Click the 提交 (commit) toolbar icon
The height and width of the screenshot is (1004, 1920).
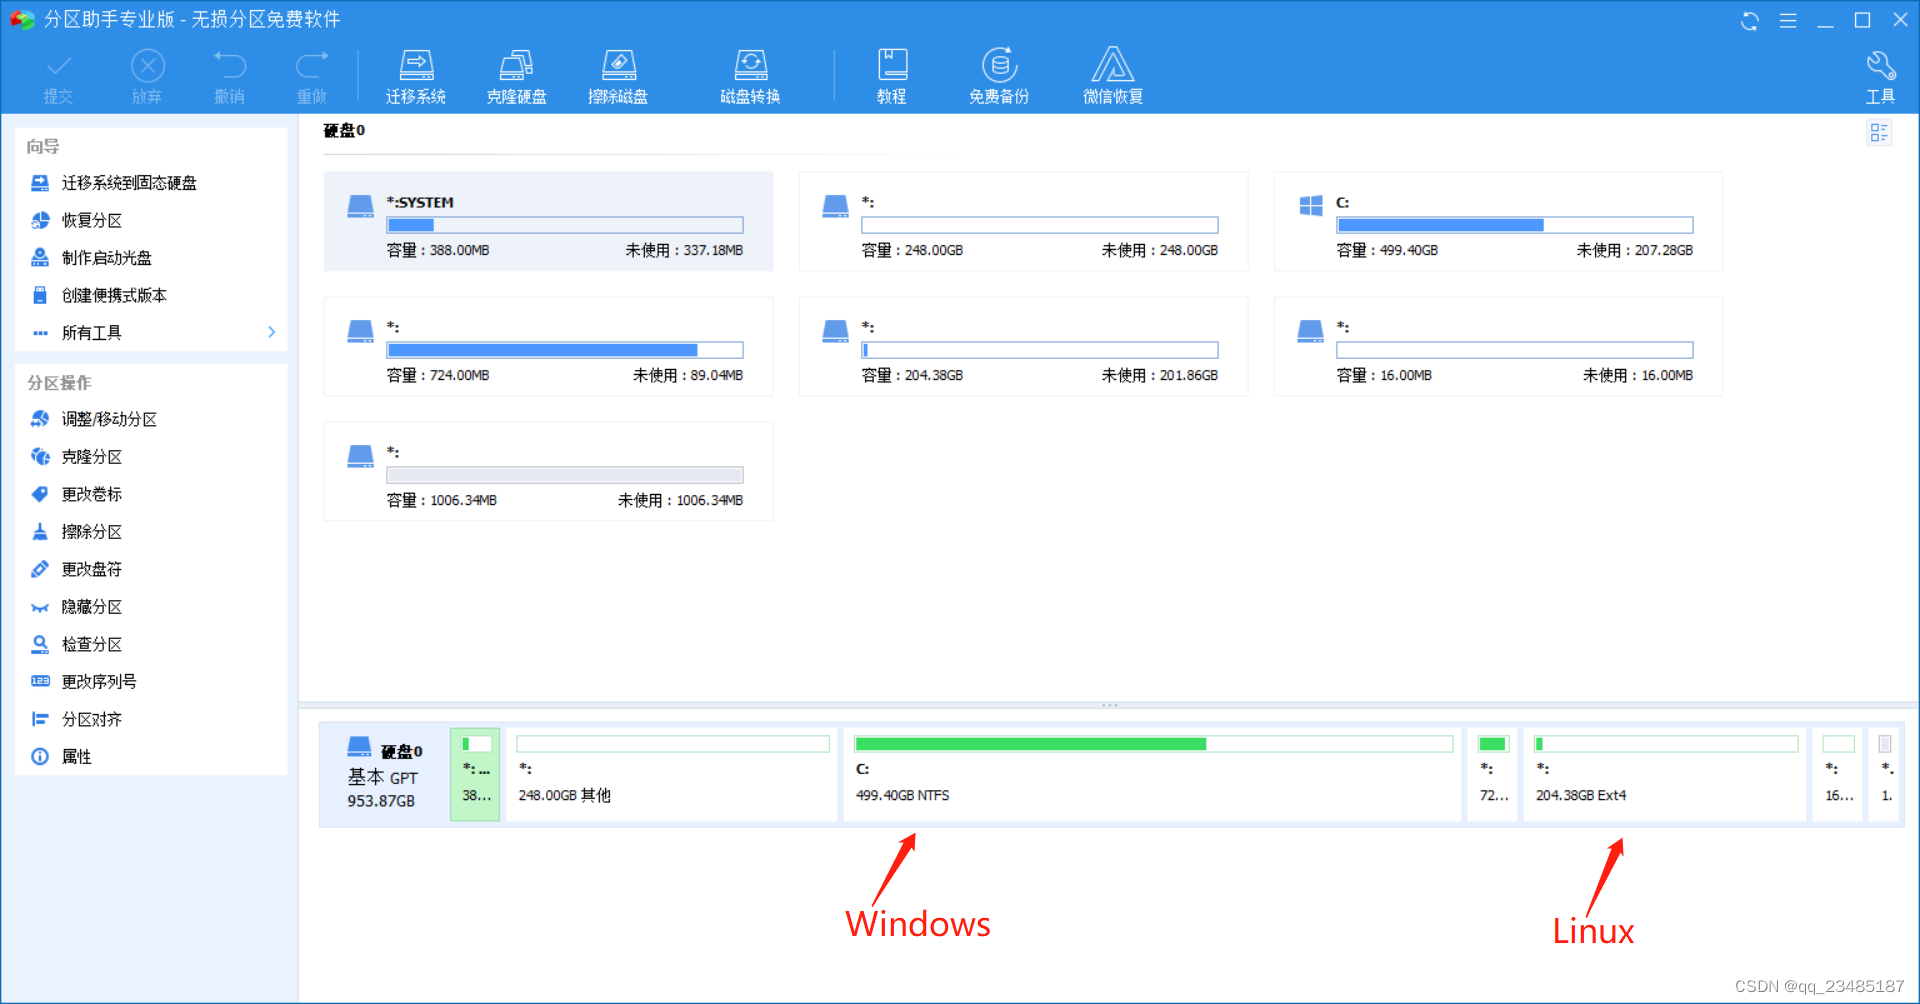(x=58, y=77)
